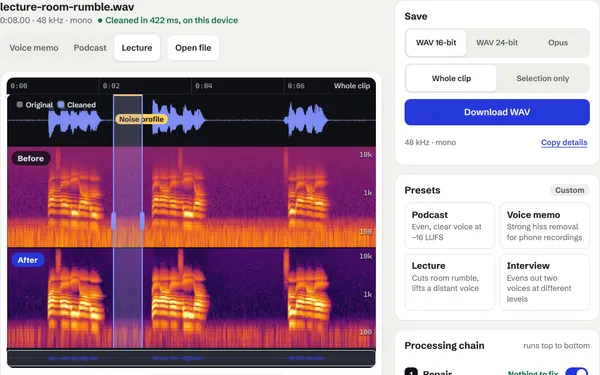Click the Whole clip timeline label
600x375 pixels.
point(352,86)
